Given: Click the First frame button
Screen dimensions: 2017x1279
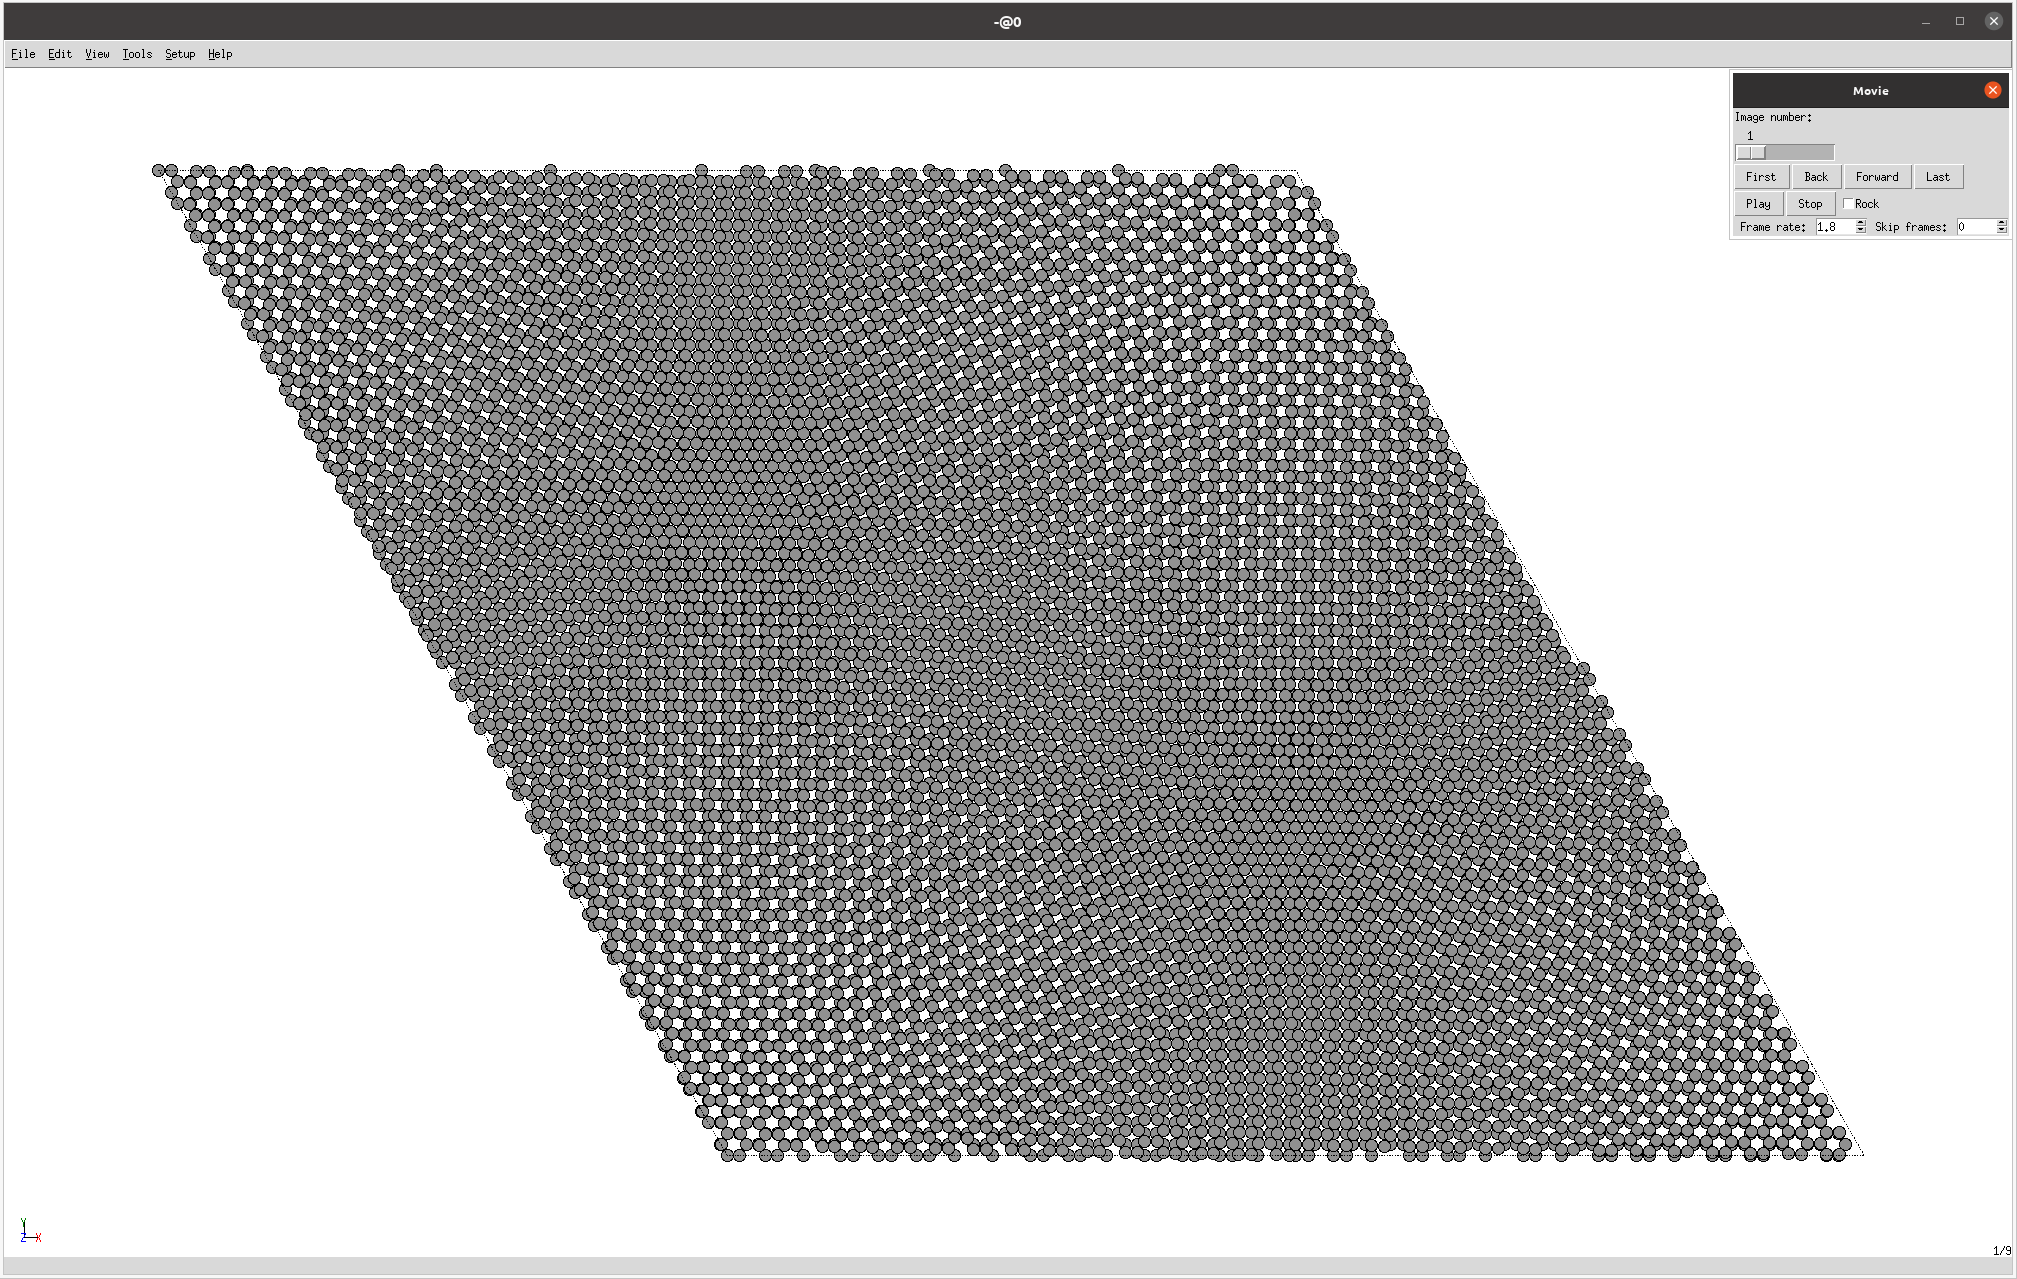Looking at the screenshot, I should tap(1763, 175).
